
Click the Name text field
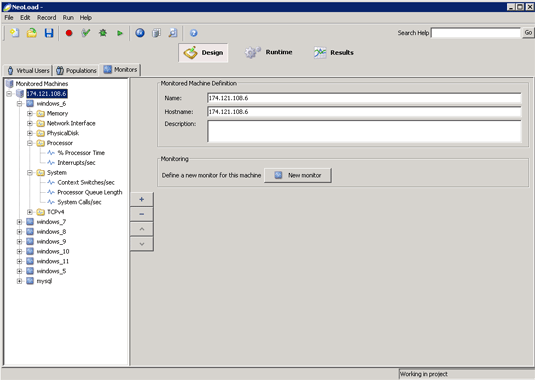coord(364,98)
